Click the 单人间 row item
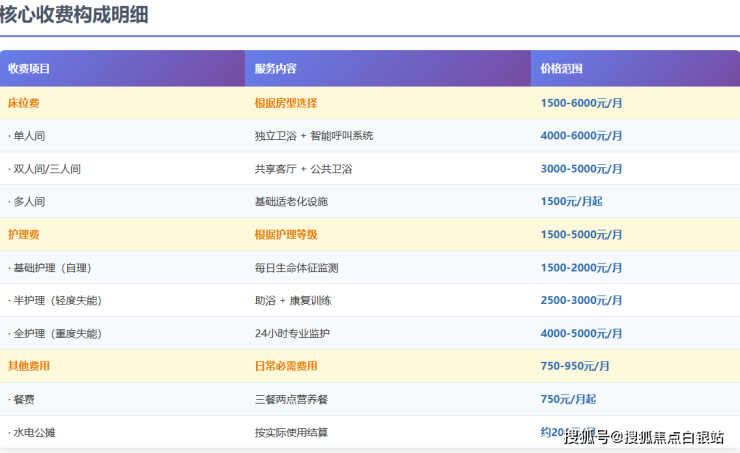Screen dimensions: 740x453 click(x=26, y=136)
